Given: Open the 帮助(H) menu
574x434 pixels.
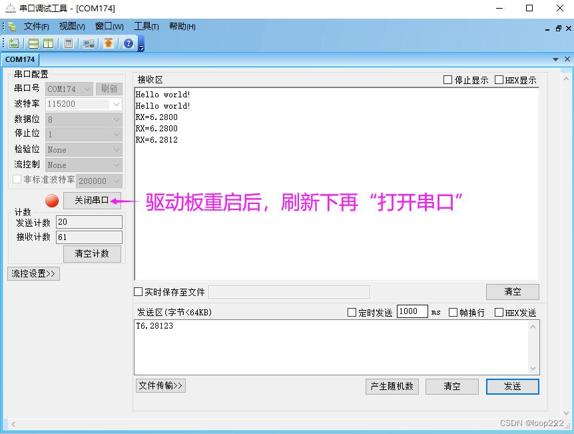Looking at the screenshot, I should click(182, 26).
